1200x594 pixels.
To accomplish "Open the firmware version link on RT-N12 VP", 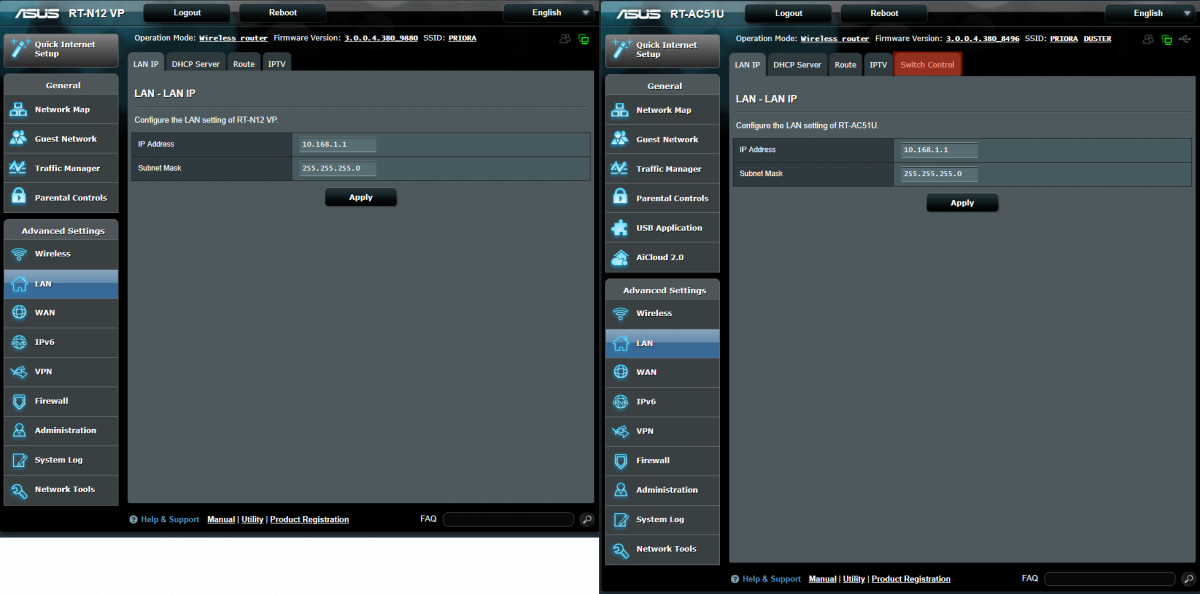I will point(381,38).
